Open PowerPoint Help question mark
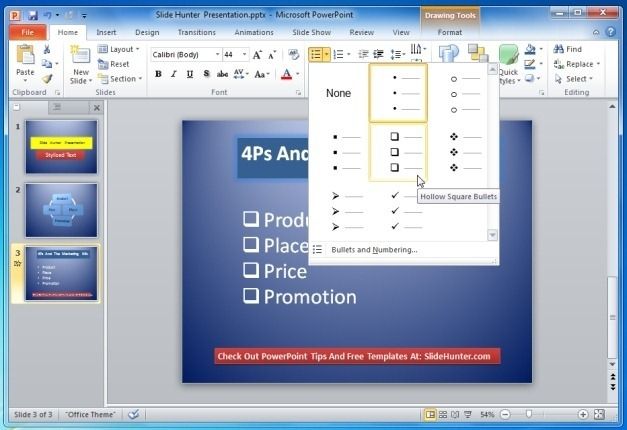The height and width of the screenshot is (430, 627). pos(611,32)
